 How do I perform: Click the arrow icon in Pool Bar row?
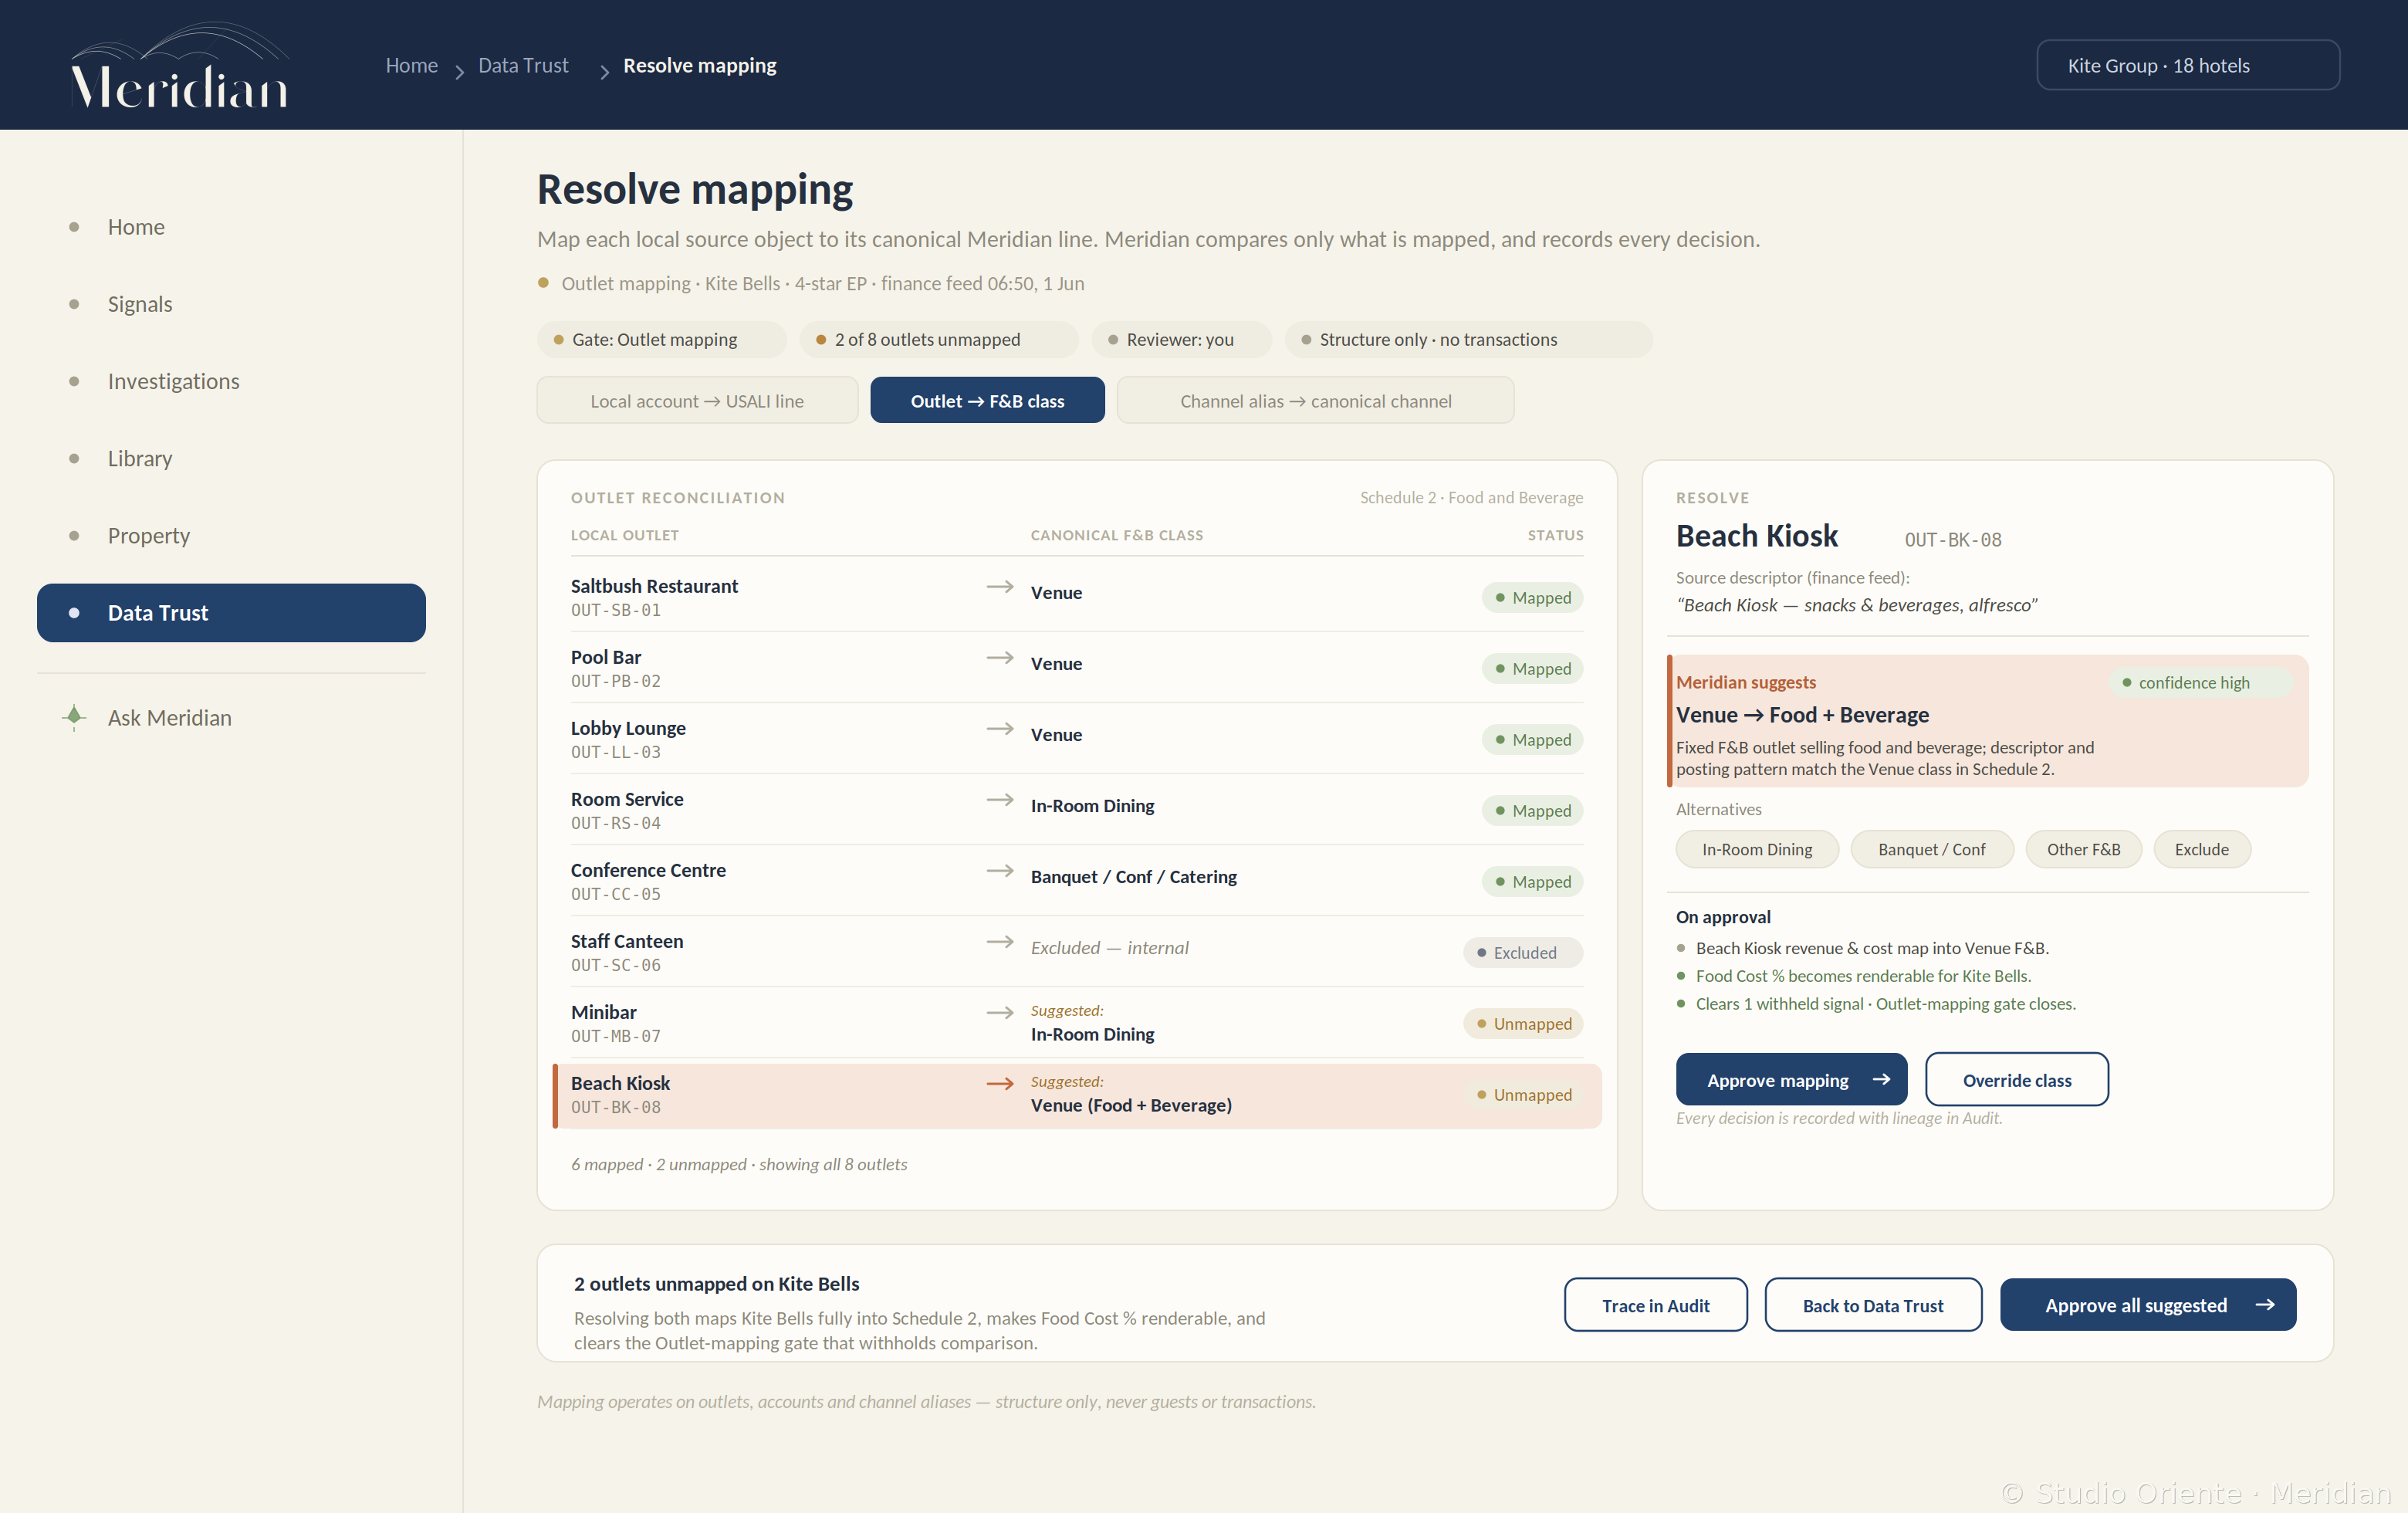point(1000,657)
